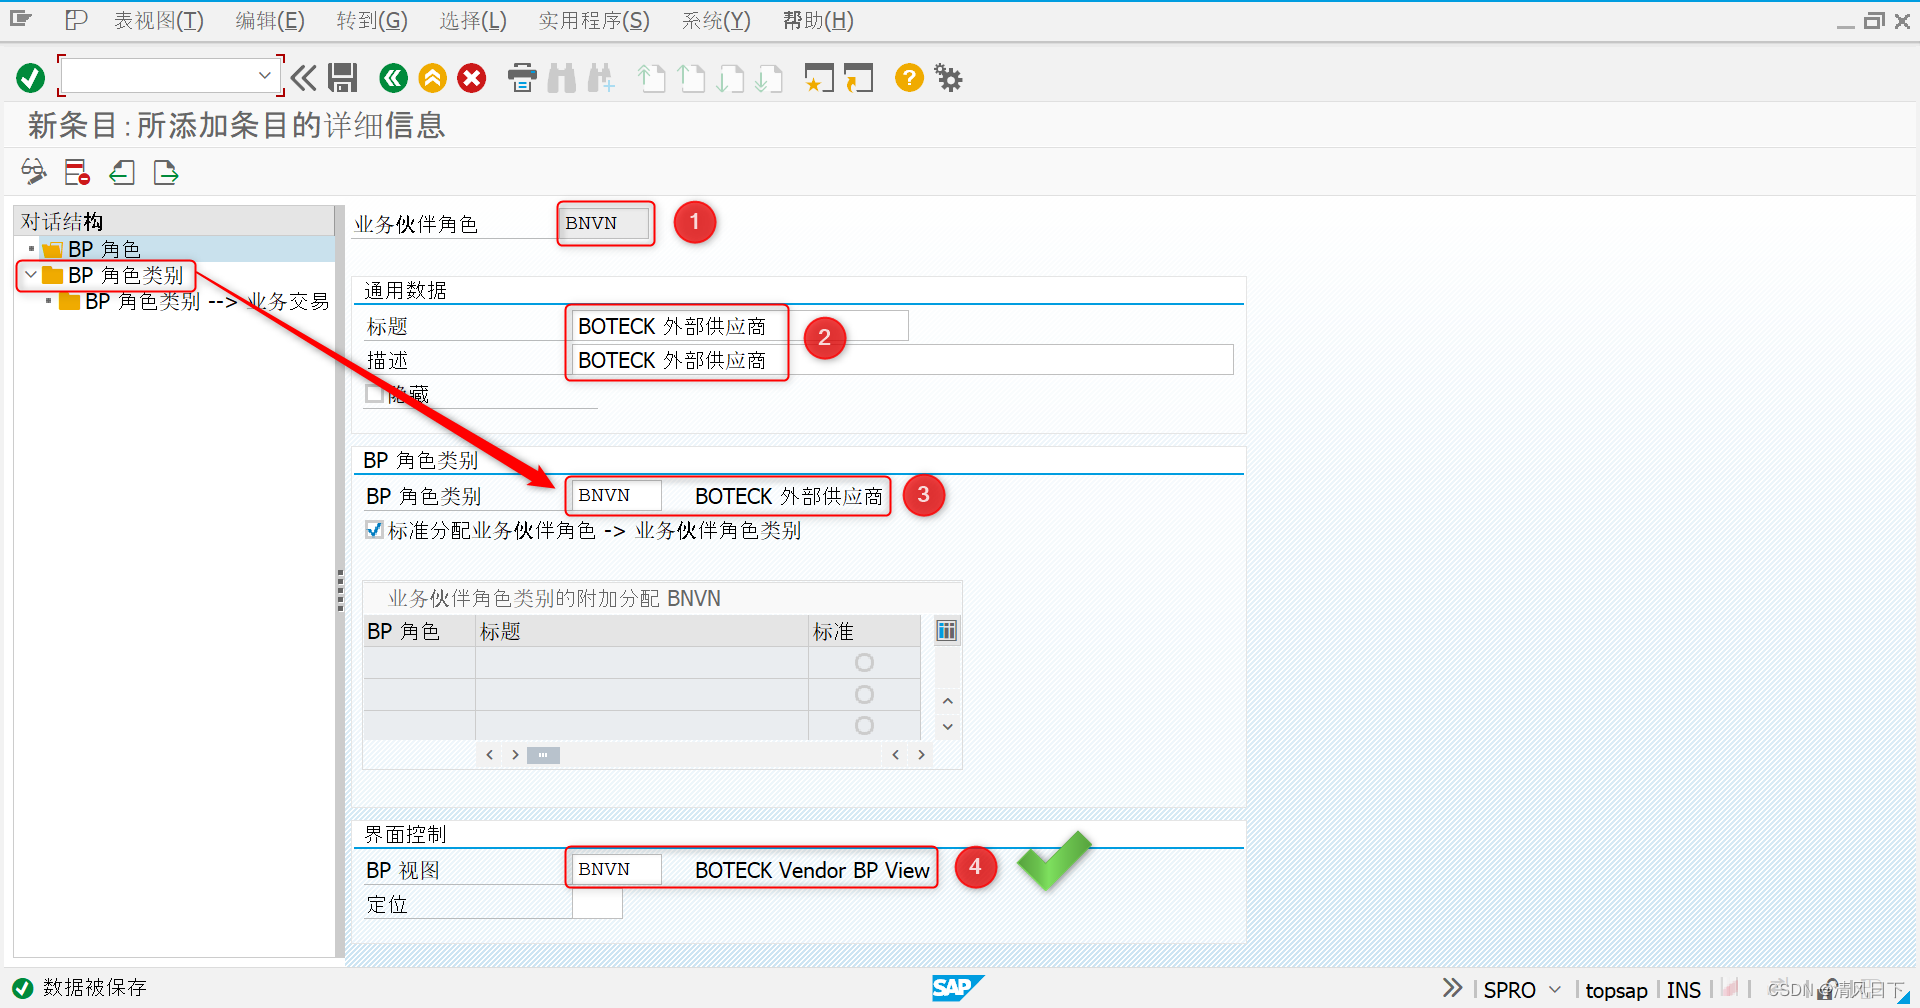Viewport: 1920px width, 1008px height.
Task: Click the Create New Session icon
Action: (x=819, y=77)
